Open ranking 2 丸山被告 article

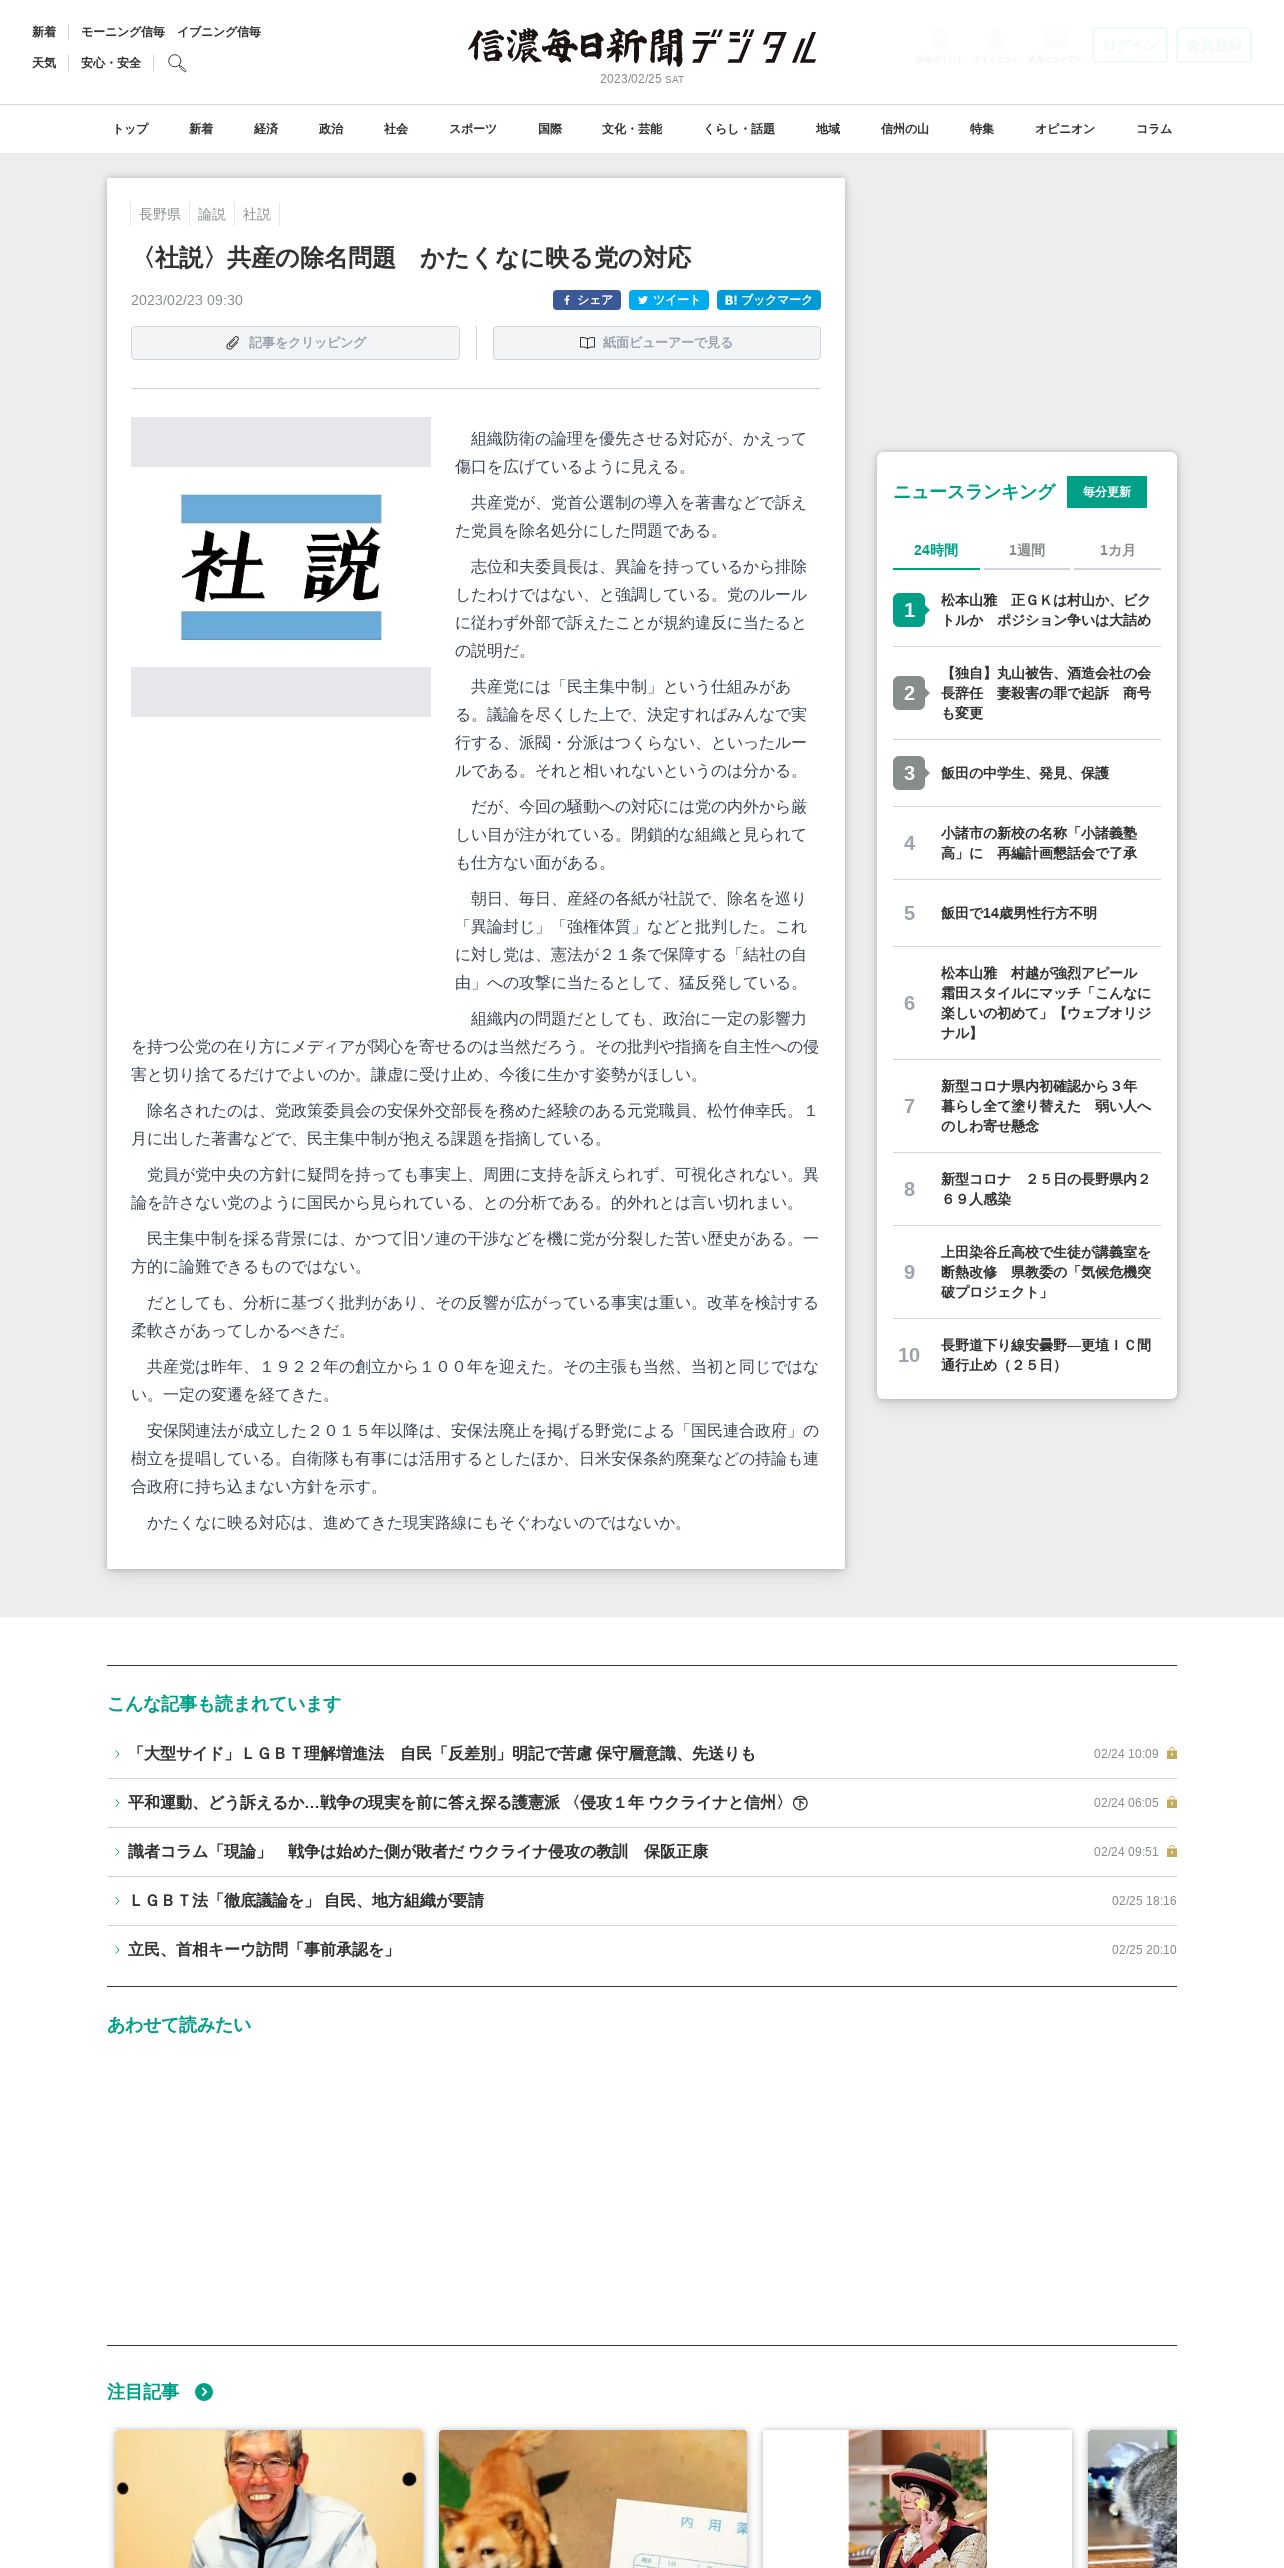[1027, 693]
